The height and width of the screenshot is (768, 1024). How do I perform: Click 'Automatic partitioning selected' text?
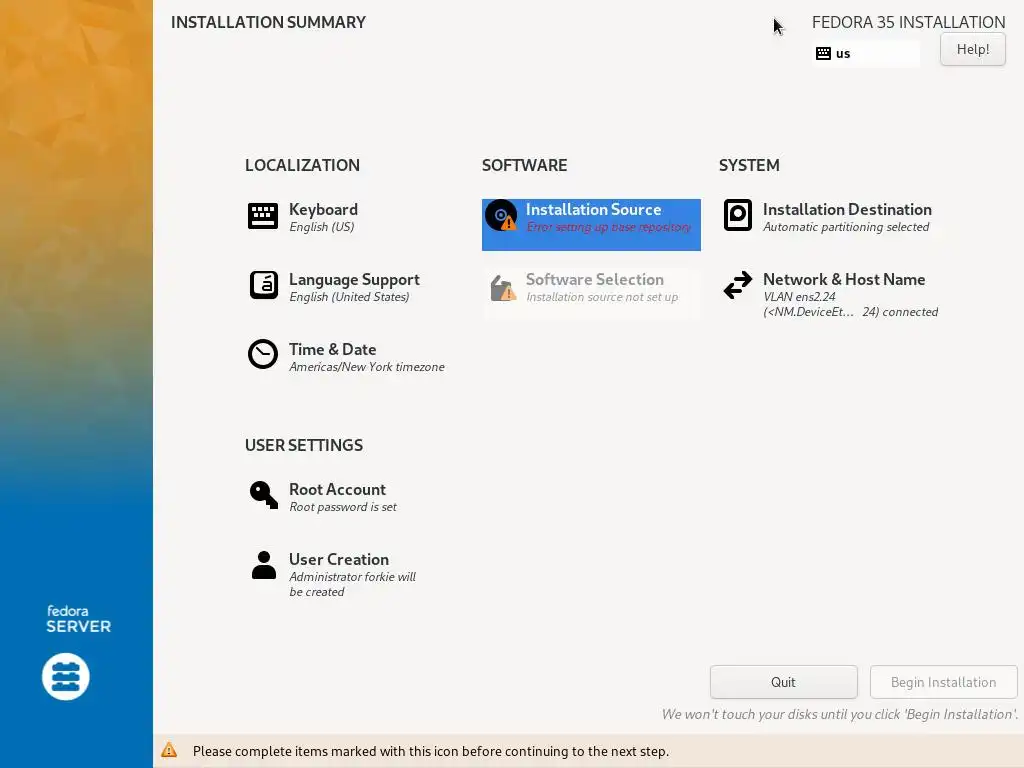(846, 227)
